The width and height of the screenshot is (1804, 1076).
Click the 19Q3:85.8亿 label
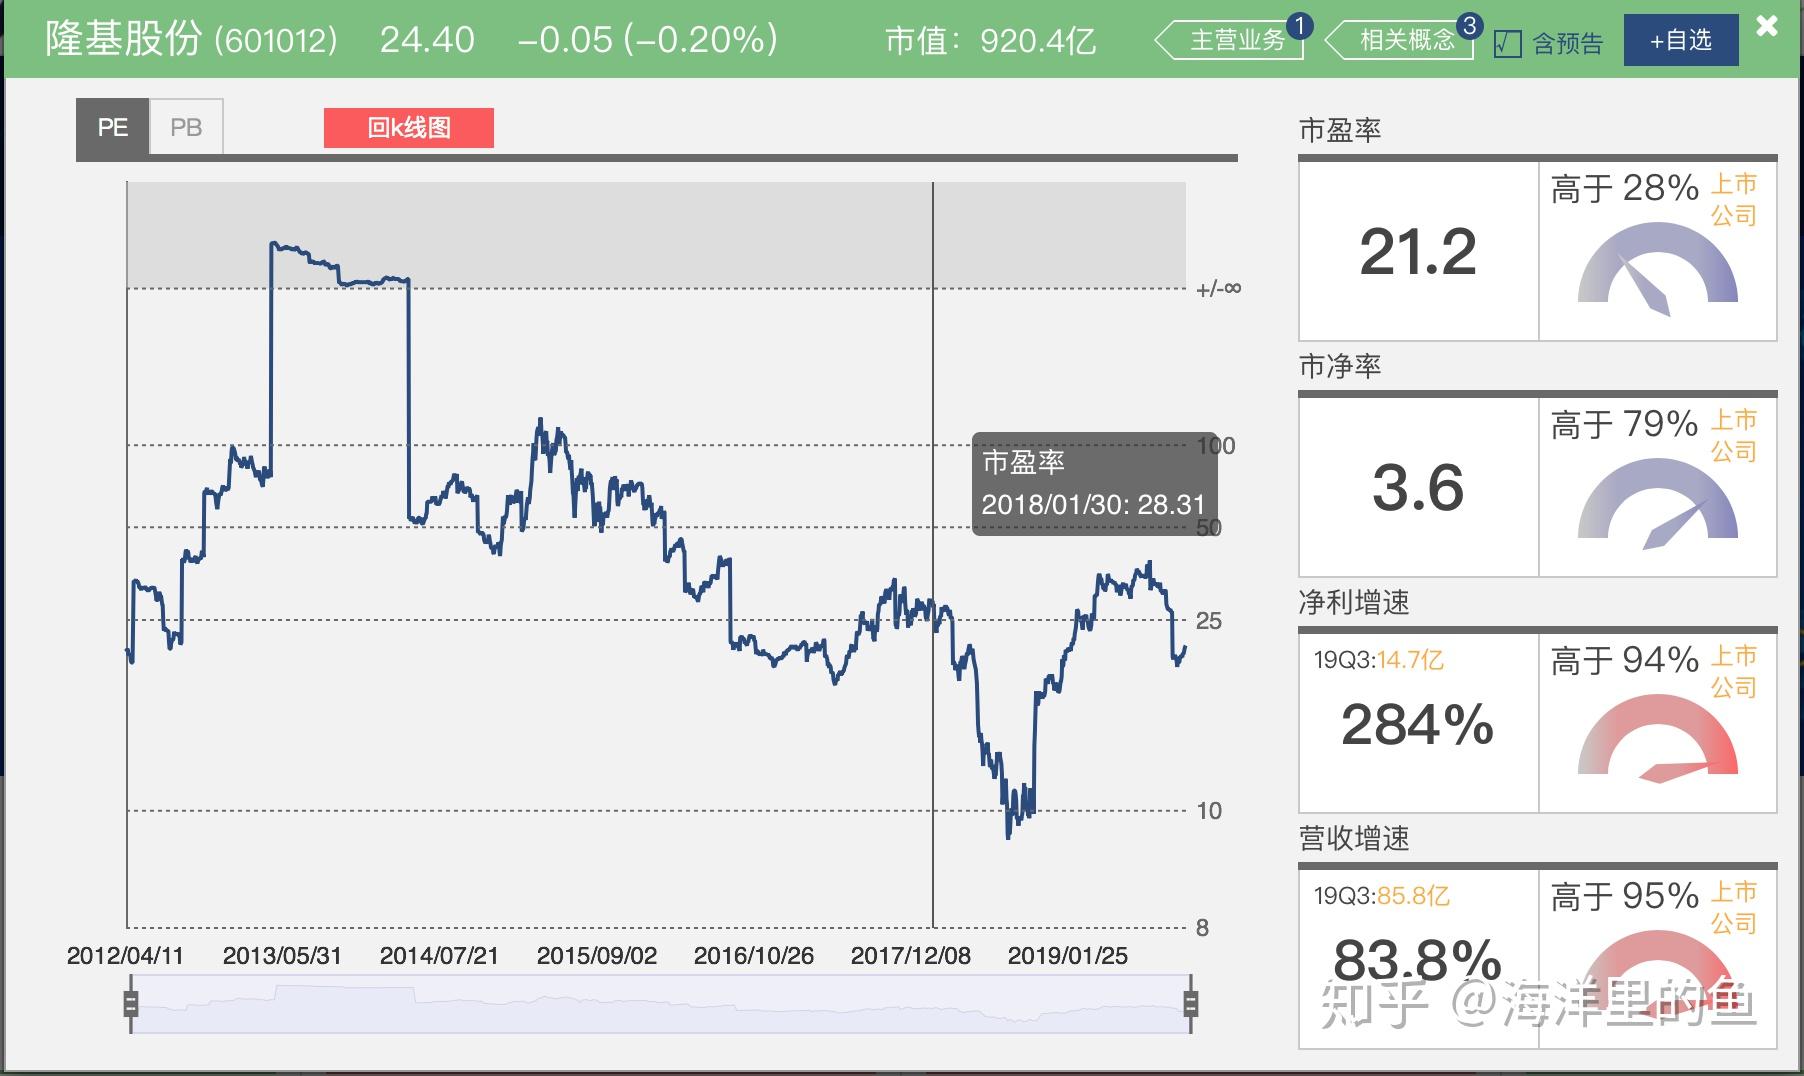pyautogui.click(x=1382, y=896)
